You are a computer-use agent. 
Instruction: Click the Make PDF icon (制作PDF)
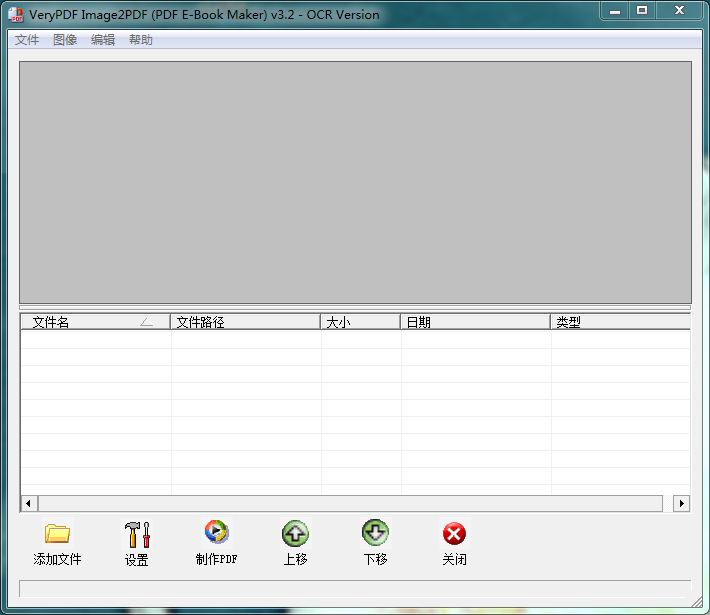[216, 532]
